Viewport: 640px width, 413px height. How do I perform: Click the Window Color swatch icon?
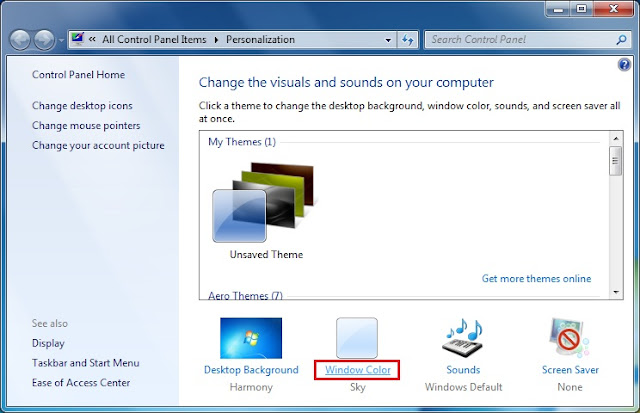(357, 338)
